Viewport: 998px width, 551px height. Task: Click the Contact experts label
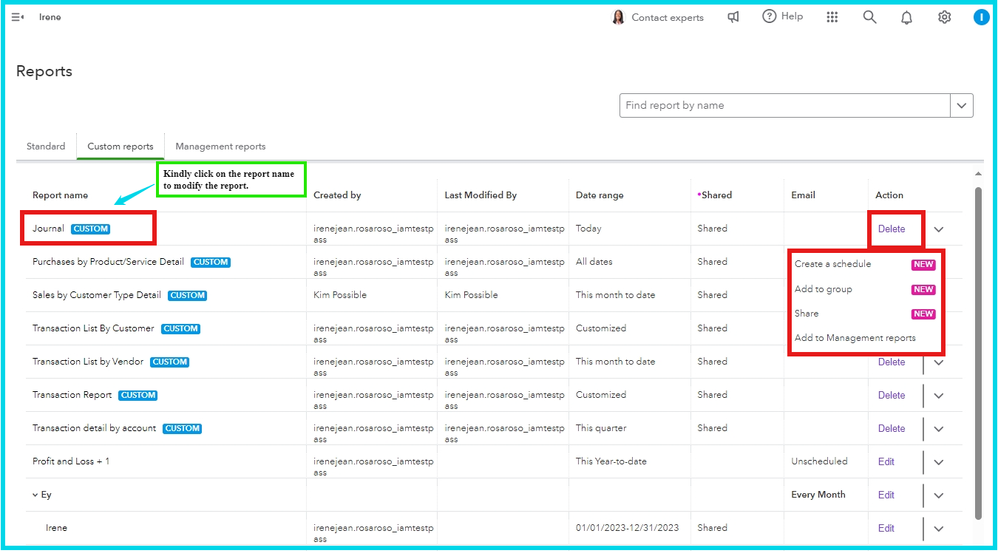point(668,18)
